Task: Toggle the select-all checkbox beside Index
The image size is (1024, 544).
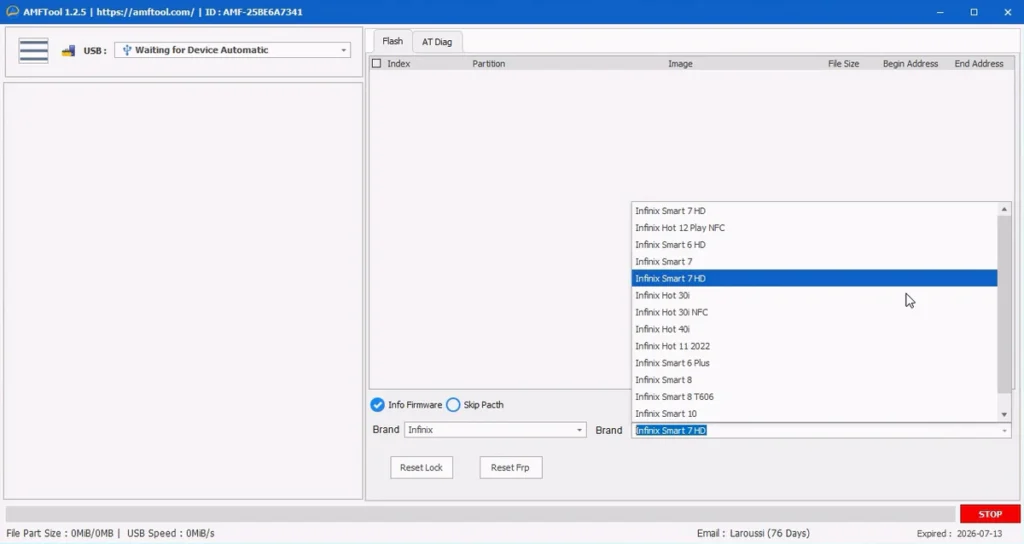Action: 377,64
